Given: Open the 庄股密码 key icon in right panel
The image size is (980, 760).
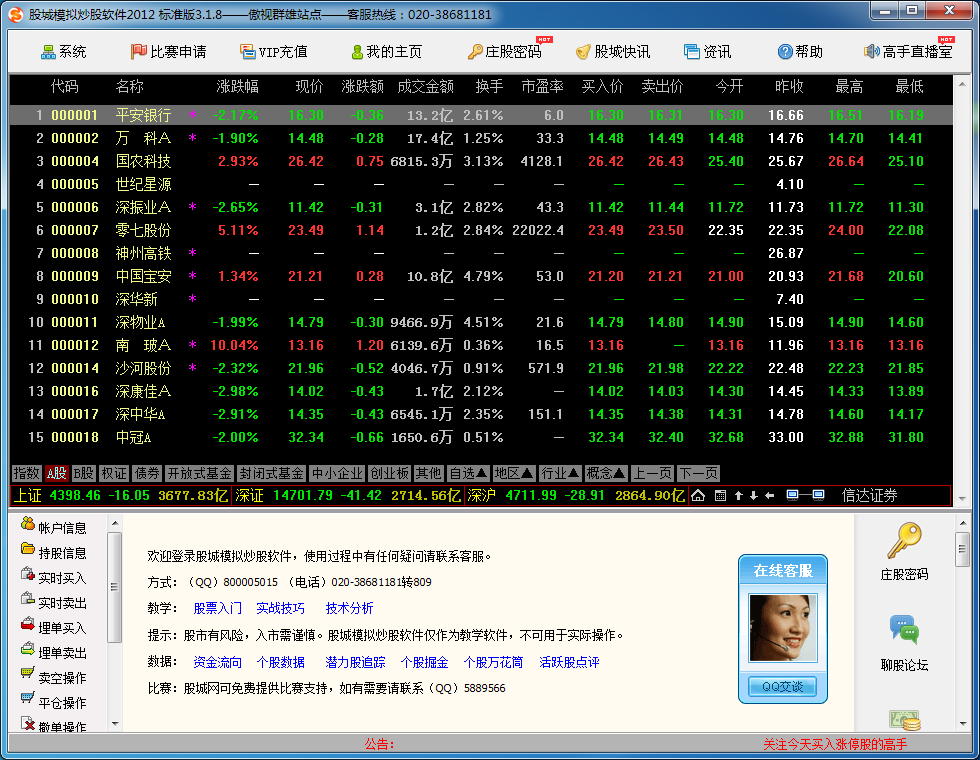Looking at the screenshot, I should [x=904, y=542].
